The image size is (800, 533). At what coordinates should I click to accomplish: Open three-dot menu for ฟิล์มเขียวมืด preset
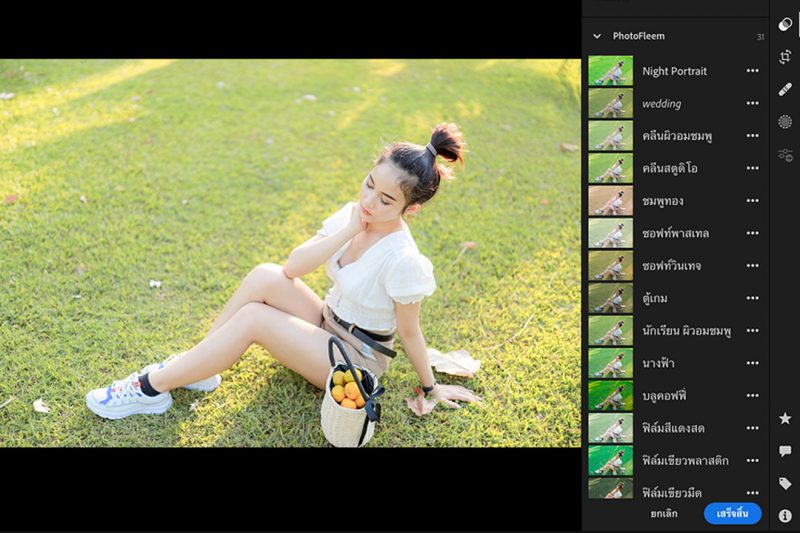753,493
